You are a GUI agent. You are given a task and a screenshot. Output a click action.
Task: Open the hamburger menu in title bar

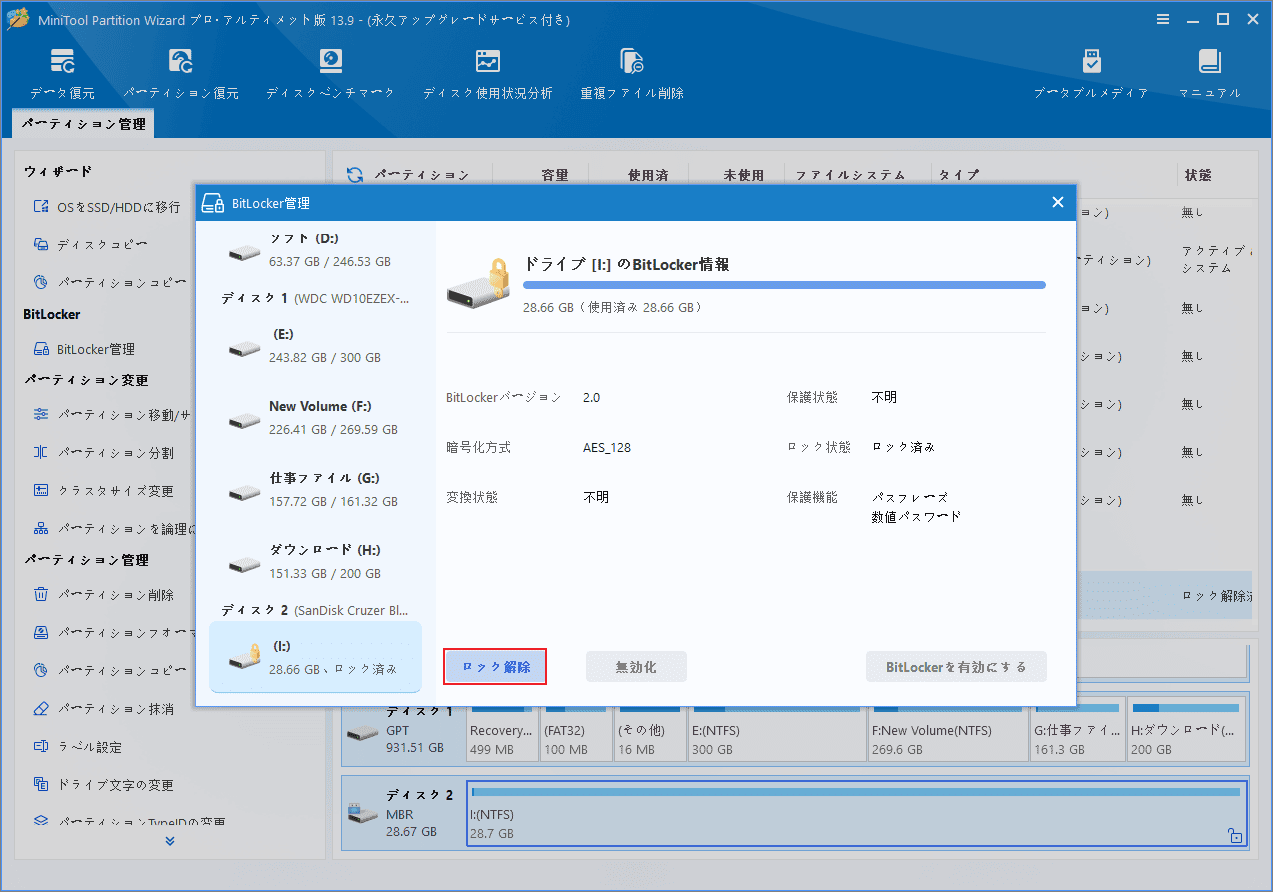point(1162,19)
